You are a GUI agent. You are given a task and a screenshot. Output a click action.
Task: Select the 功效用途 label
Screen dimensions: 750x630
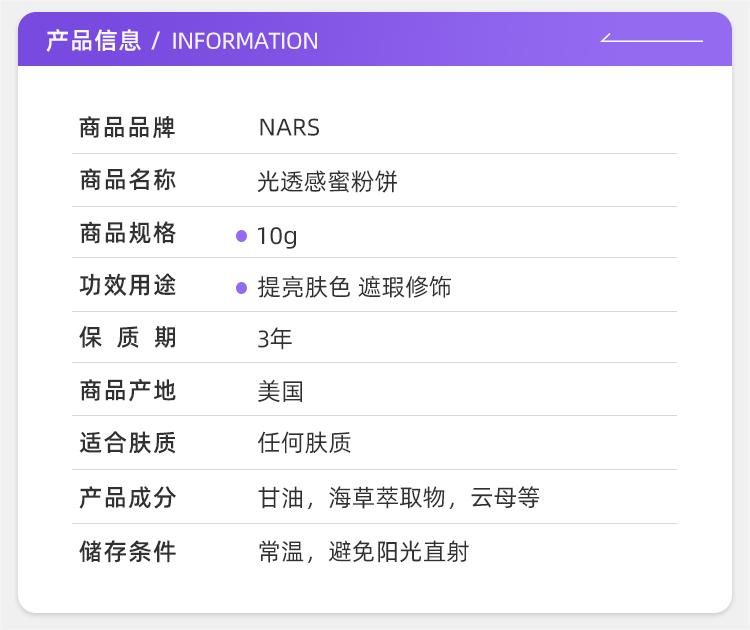click(127, 286)
